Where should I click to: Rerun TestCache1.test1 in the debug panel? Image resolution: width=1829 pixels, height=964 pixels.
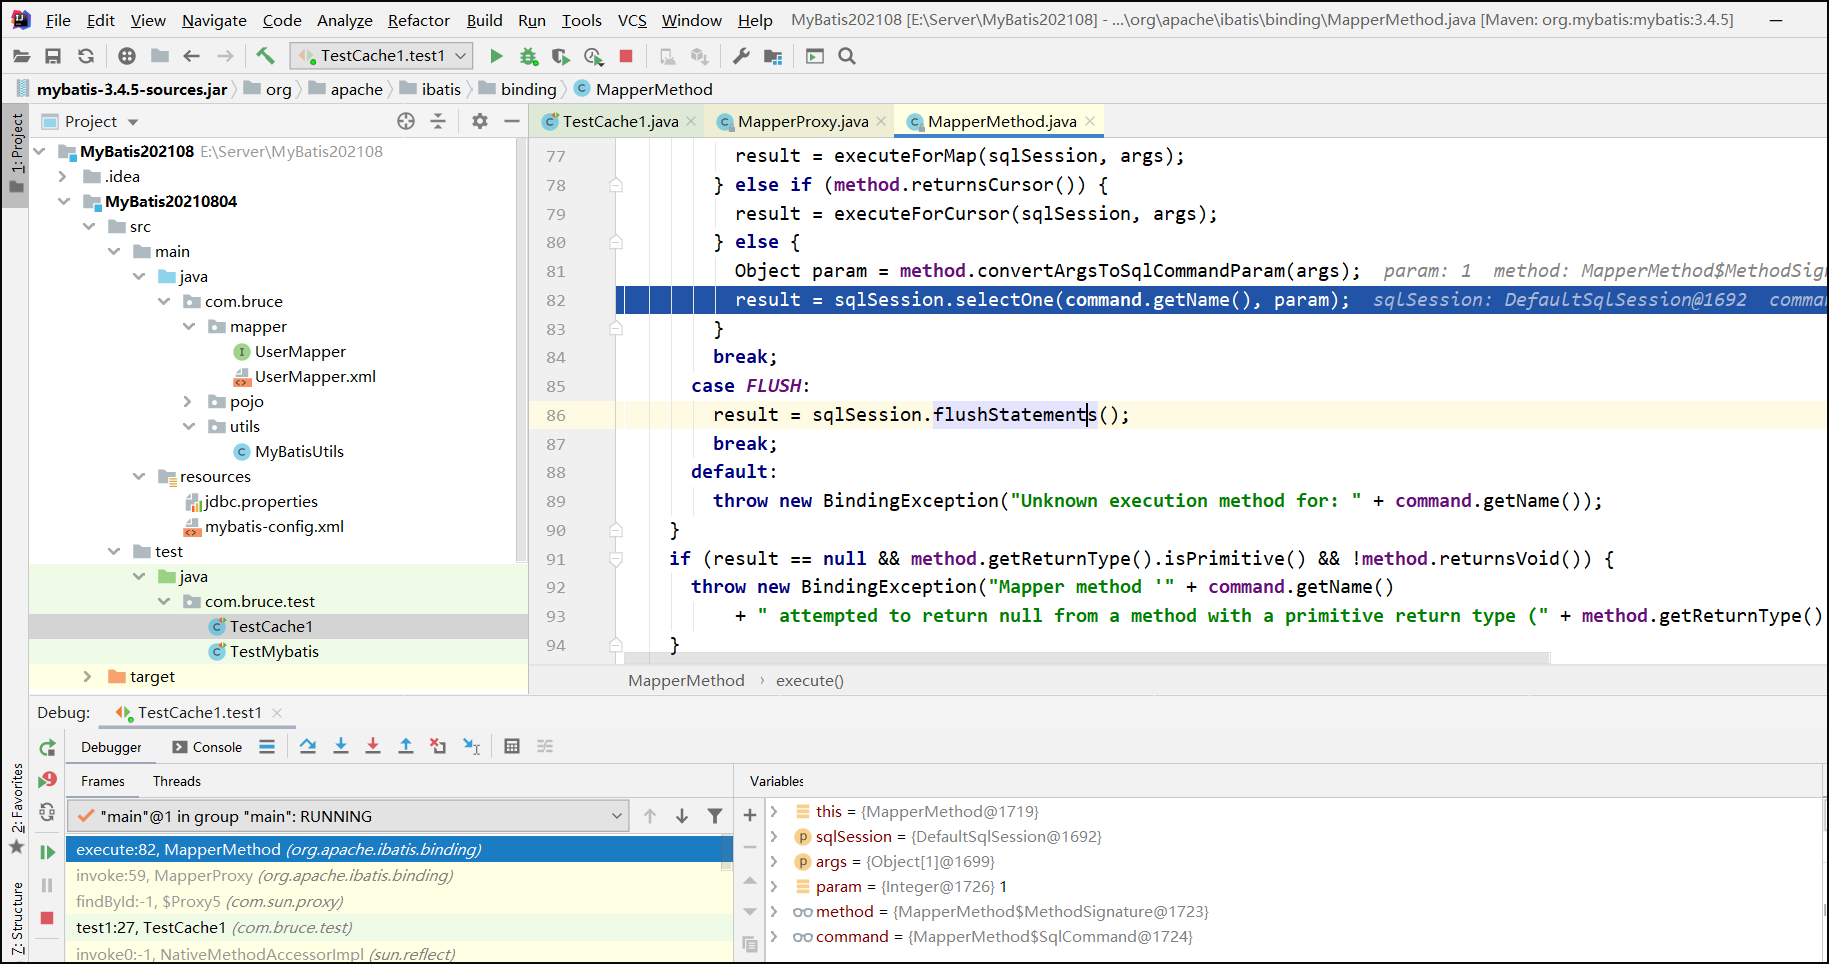click(x=47, y=747)
